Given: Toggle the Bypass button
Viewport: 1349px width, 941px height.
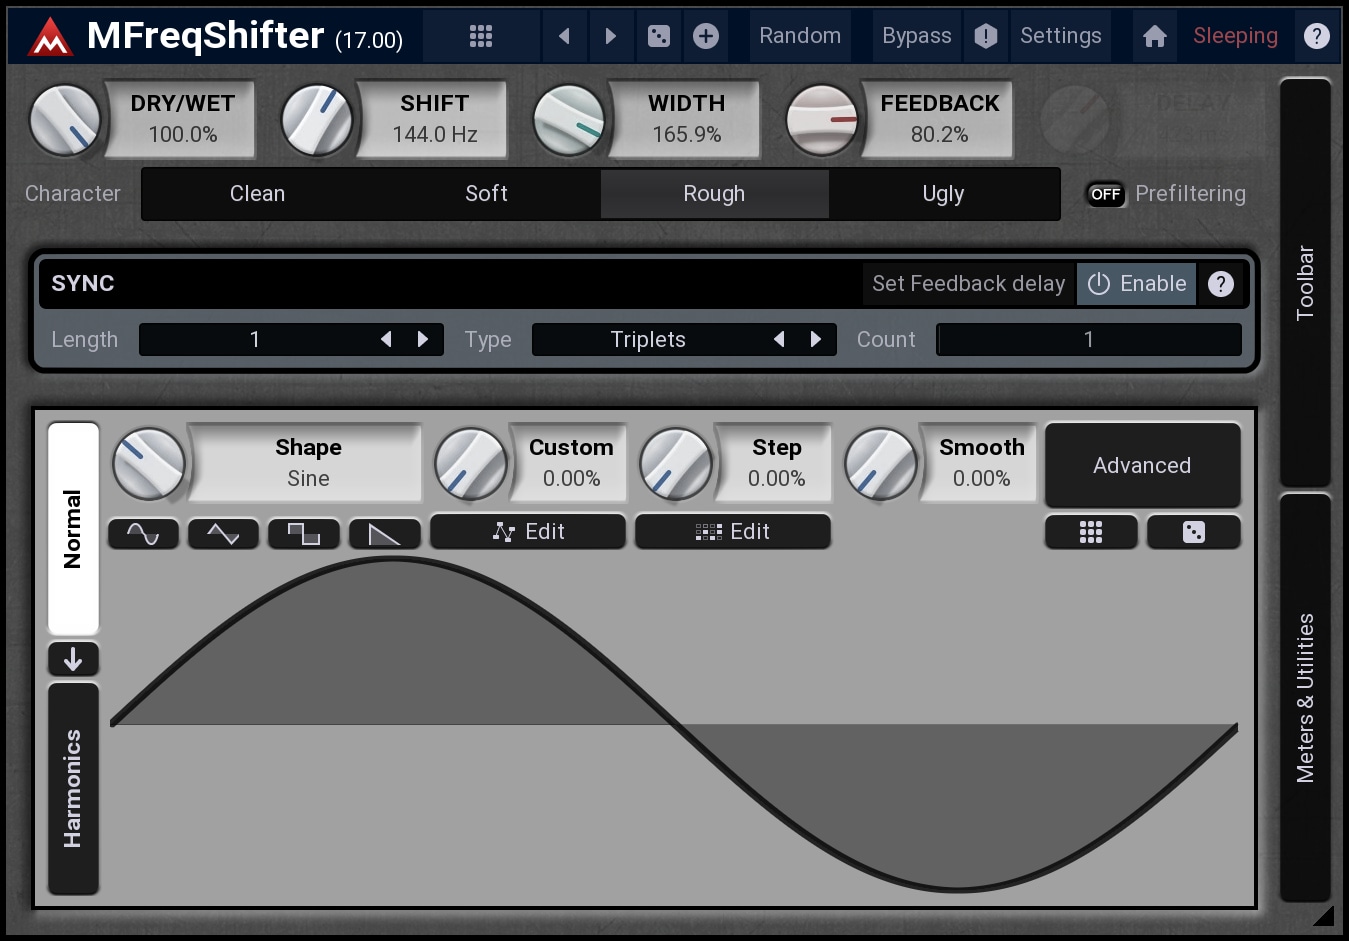Looking at the screenshot, I should [x=916, y=36].
